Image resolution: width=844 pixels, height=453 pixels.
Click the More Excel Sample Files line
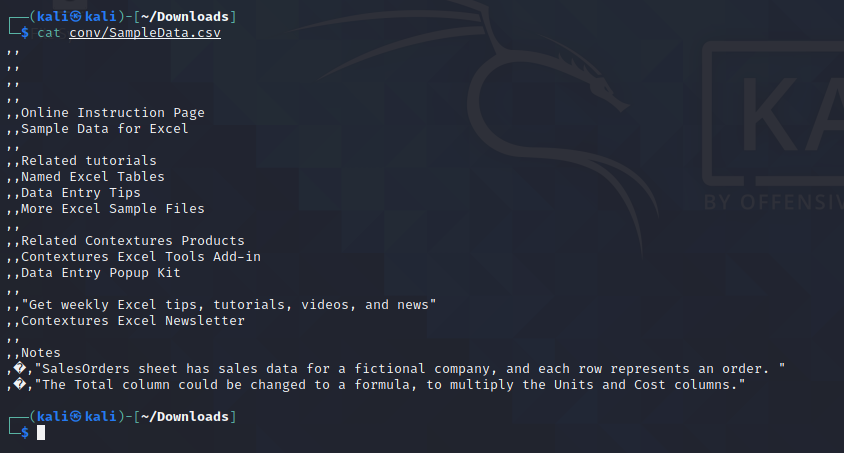click(112, 209)
